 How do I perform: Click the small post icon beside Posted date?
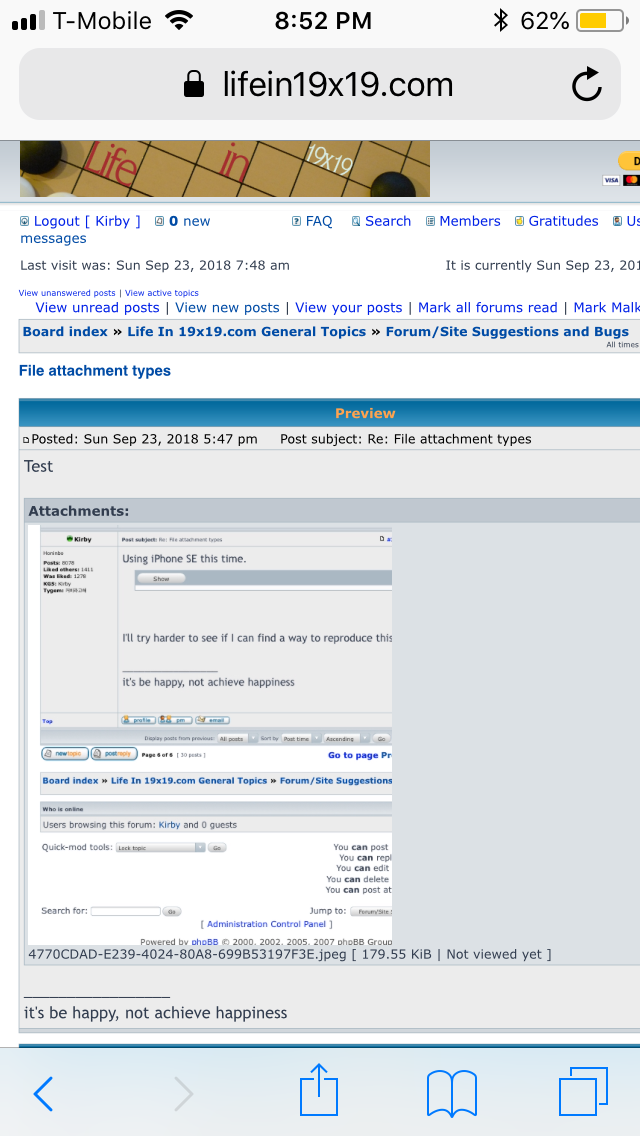[27, 440]
